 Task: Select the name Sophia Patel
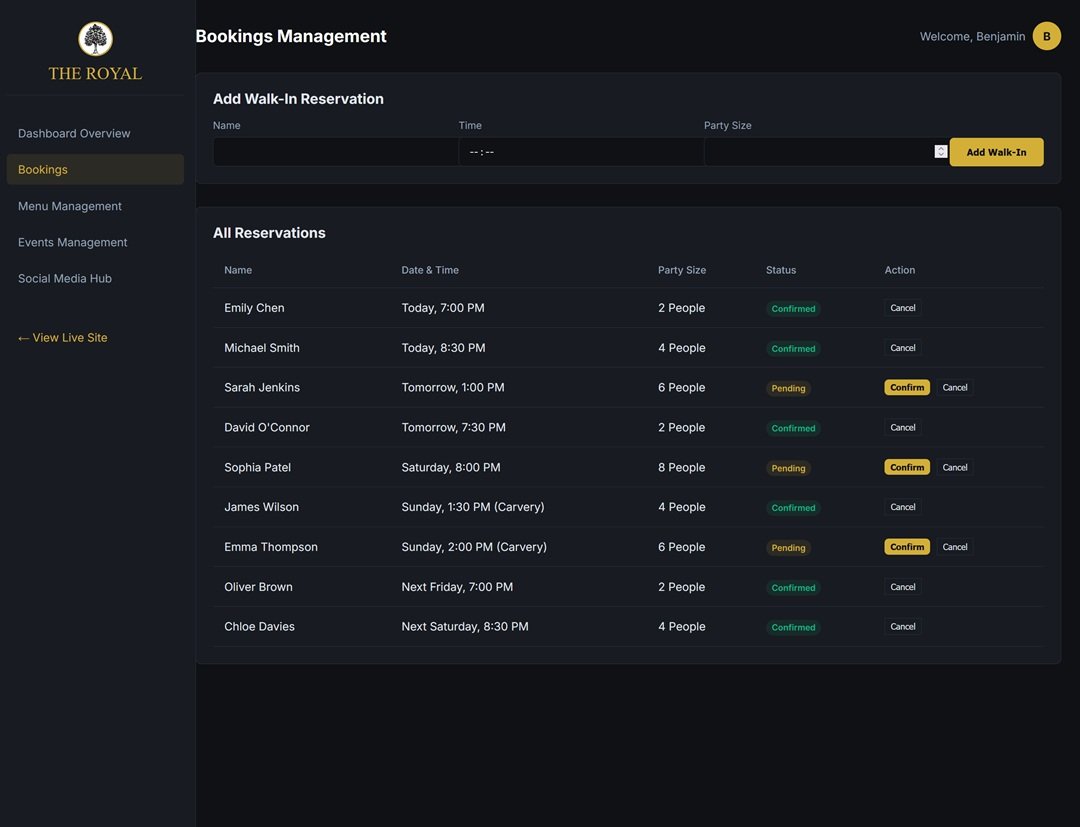tap(258, 468)
